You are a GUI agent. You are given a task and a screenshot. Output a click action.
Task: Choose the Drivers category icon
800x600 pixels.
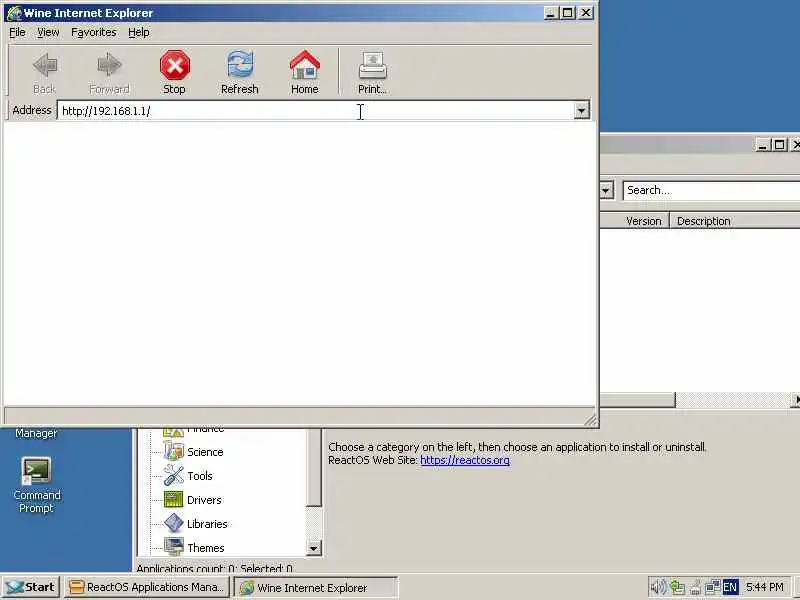[173, 499]
